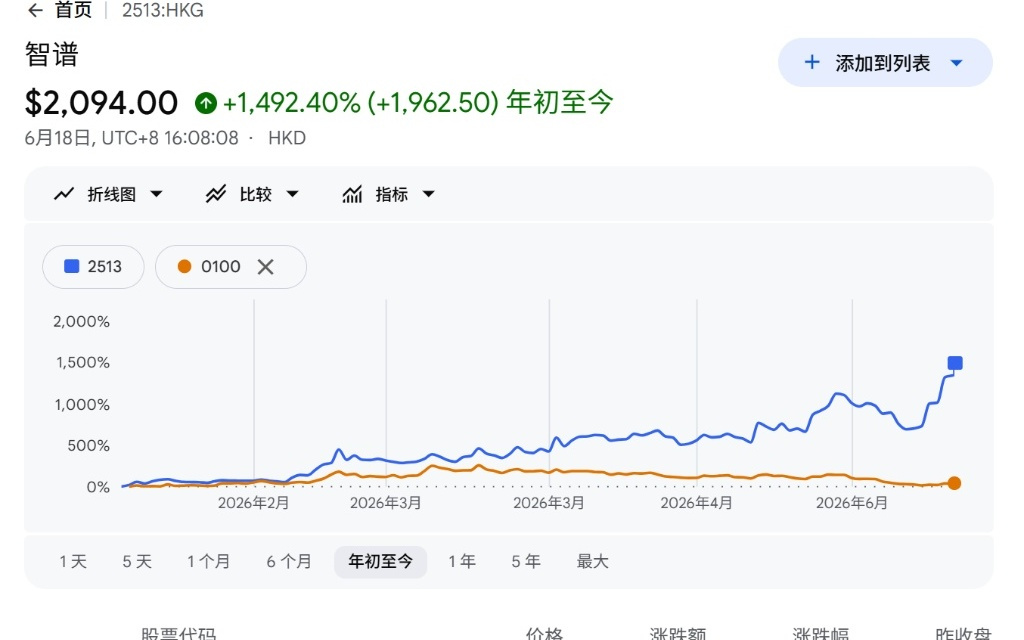Click the 500% axis label
Image resolution: width=1024 pixels, height=640 pixels.
click(88, 445)
